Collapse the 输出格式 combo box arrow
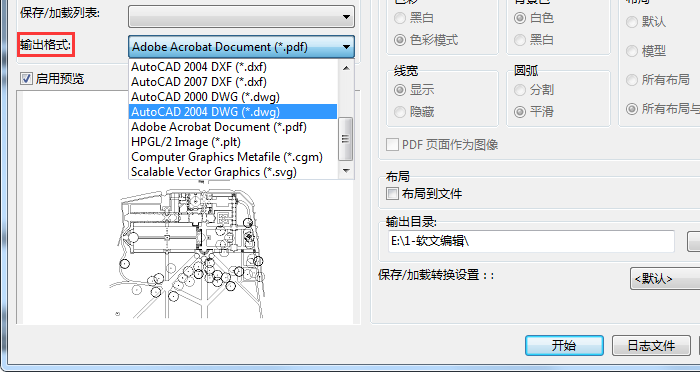The width and height of the screenshot is (700, 372). pos(346,47)
